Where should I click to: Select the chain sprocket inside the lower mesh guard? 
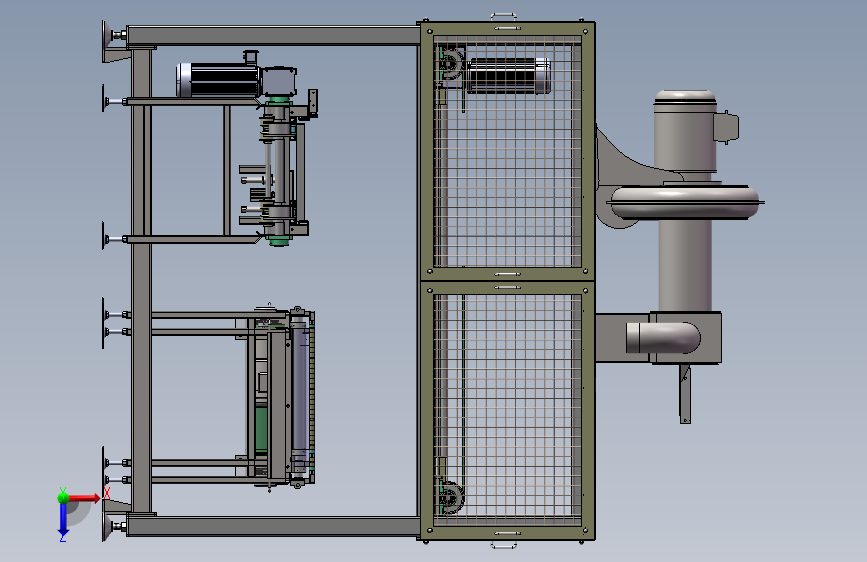450,496
